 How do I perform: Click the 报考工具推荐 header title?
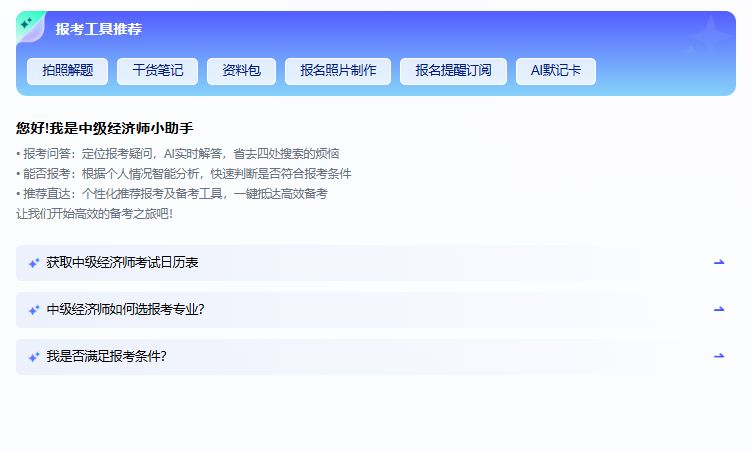tap(99, 29)
